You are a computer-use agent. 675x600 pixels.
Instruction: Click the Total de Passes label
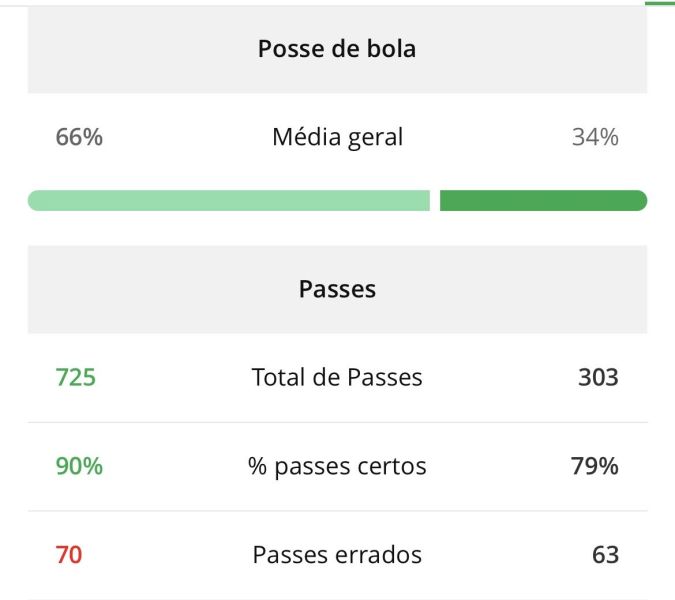pos(337,377)
